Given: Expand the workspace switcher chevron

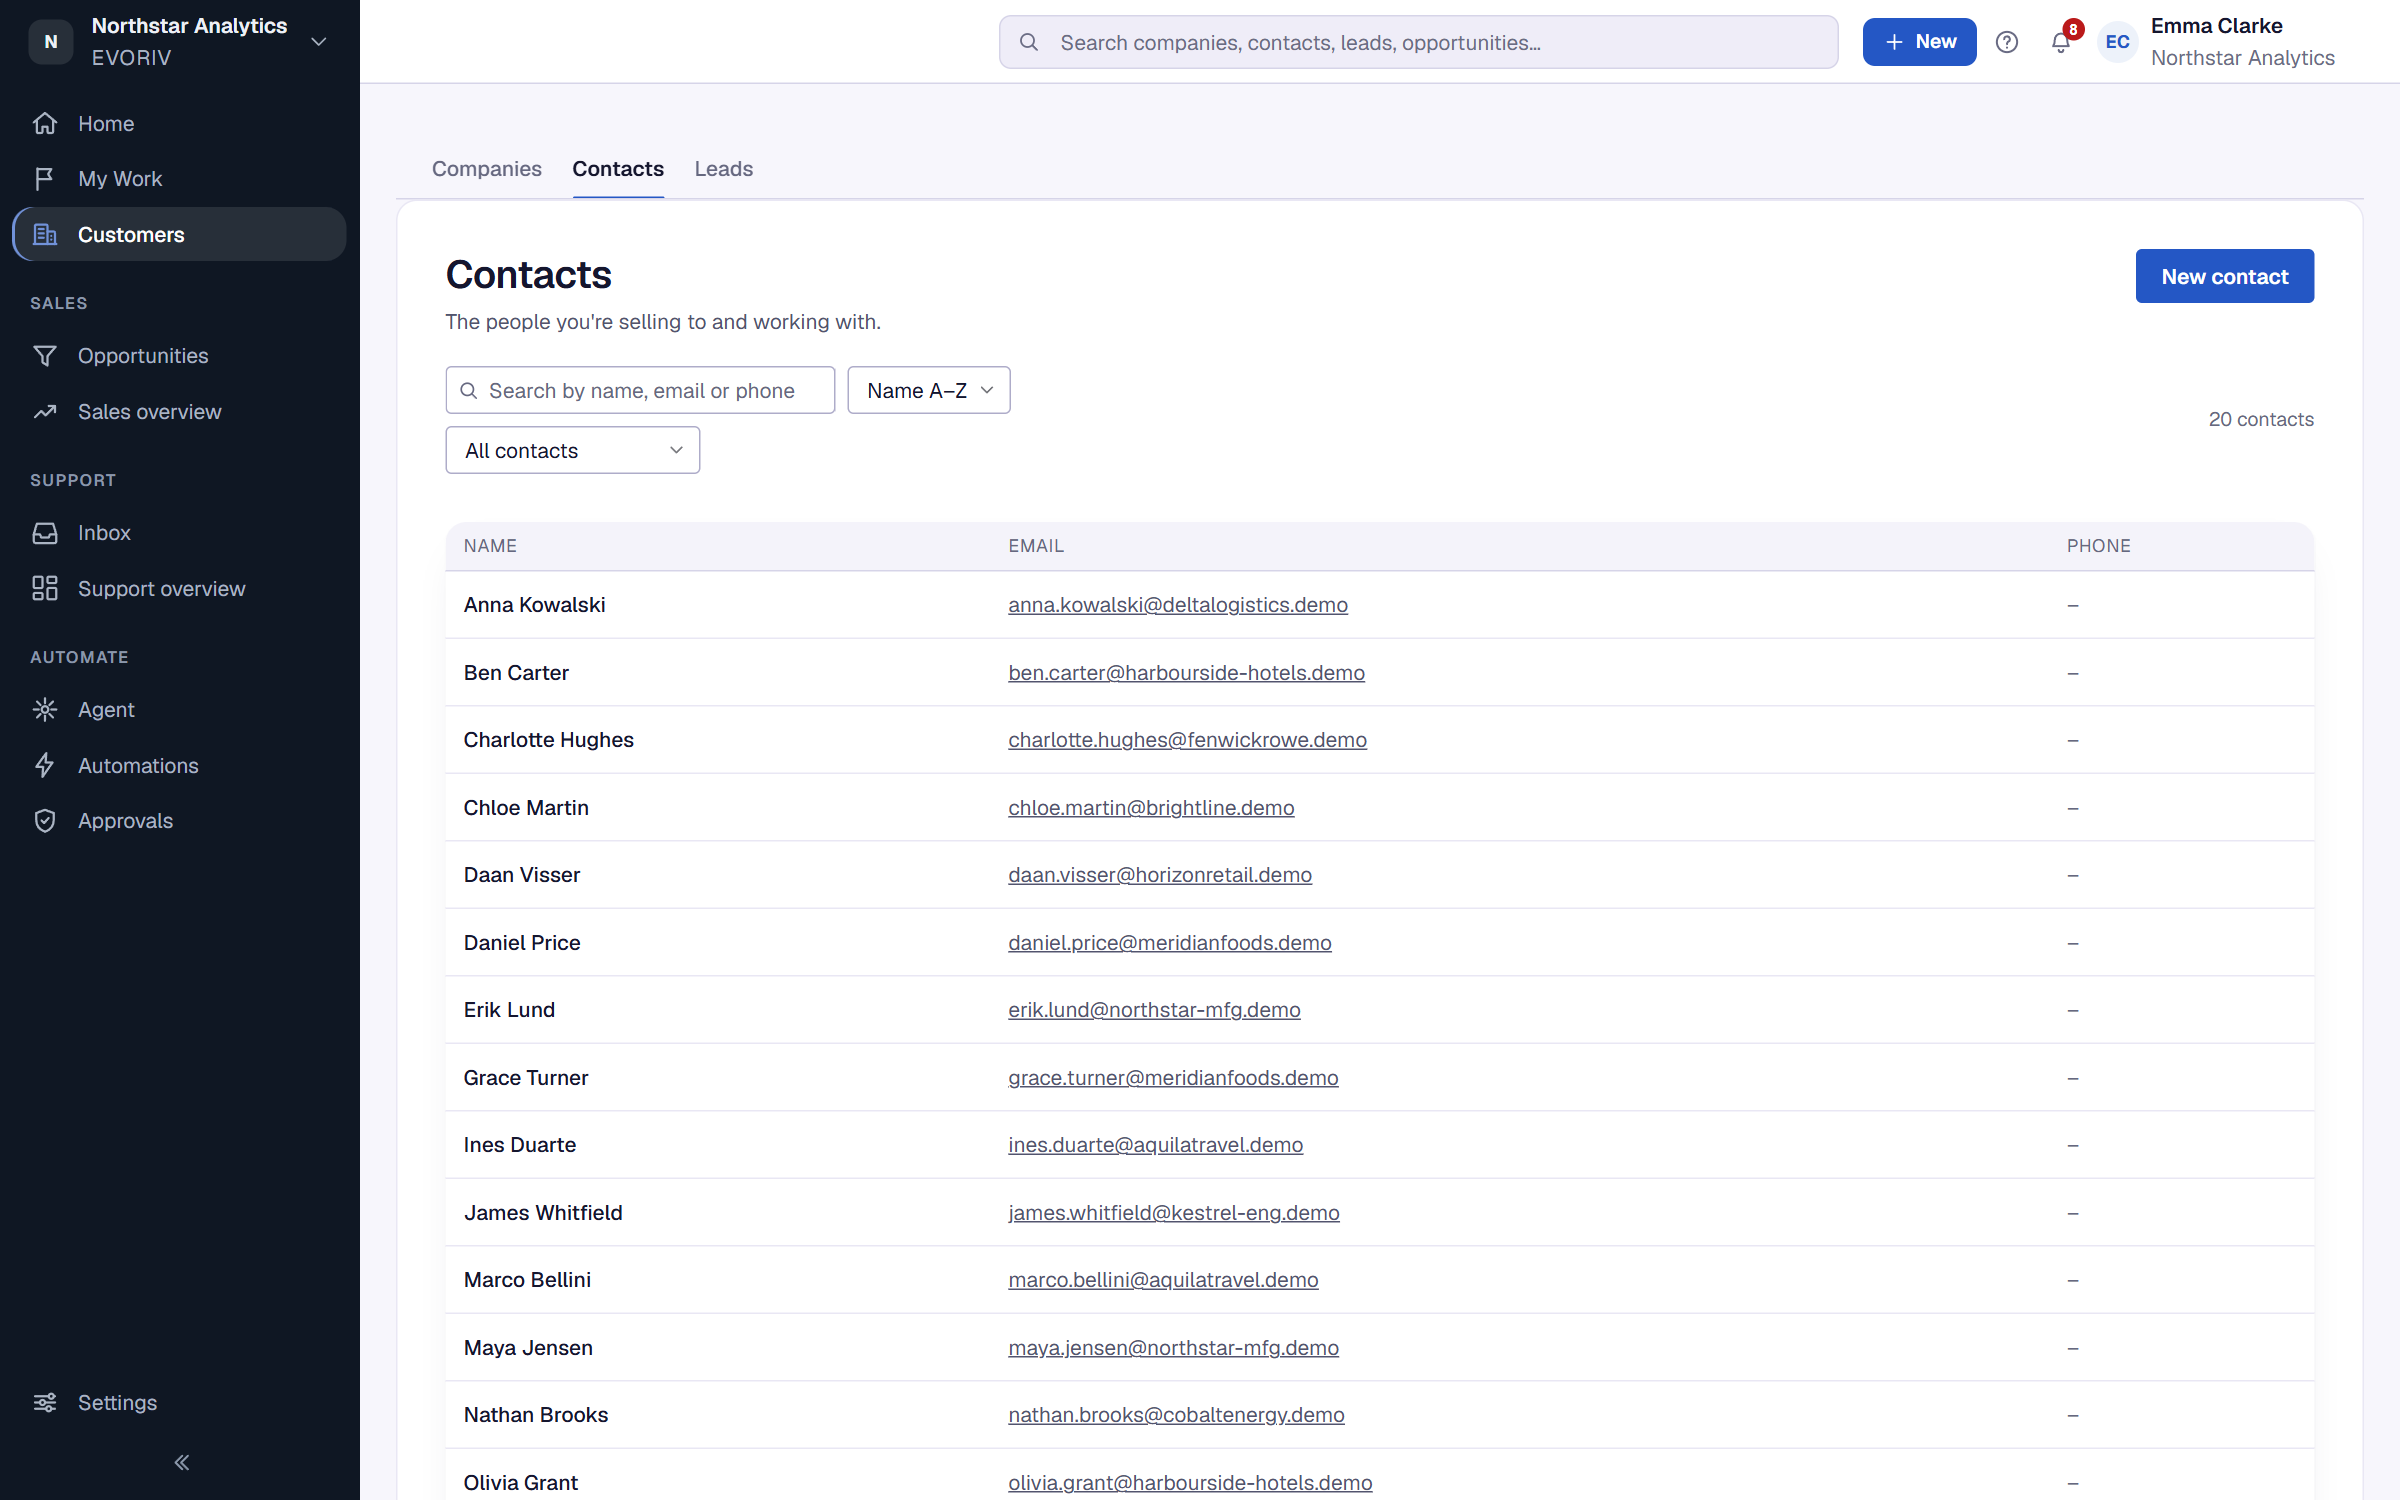Looking at the screenshot, I should (319, 42).
